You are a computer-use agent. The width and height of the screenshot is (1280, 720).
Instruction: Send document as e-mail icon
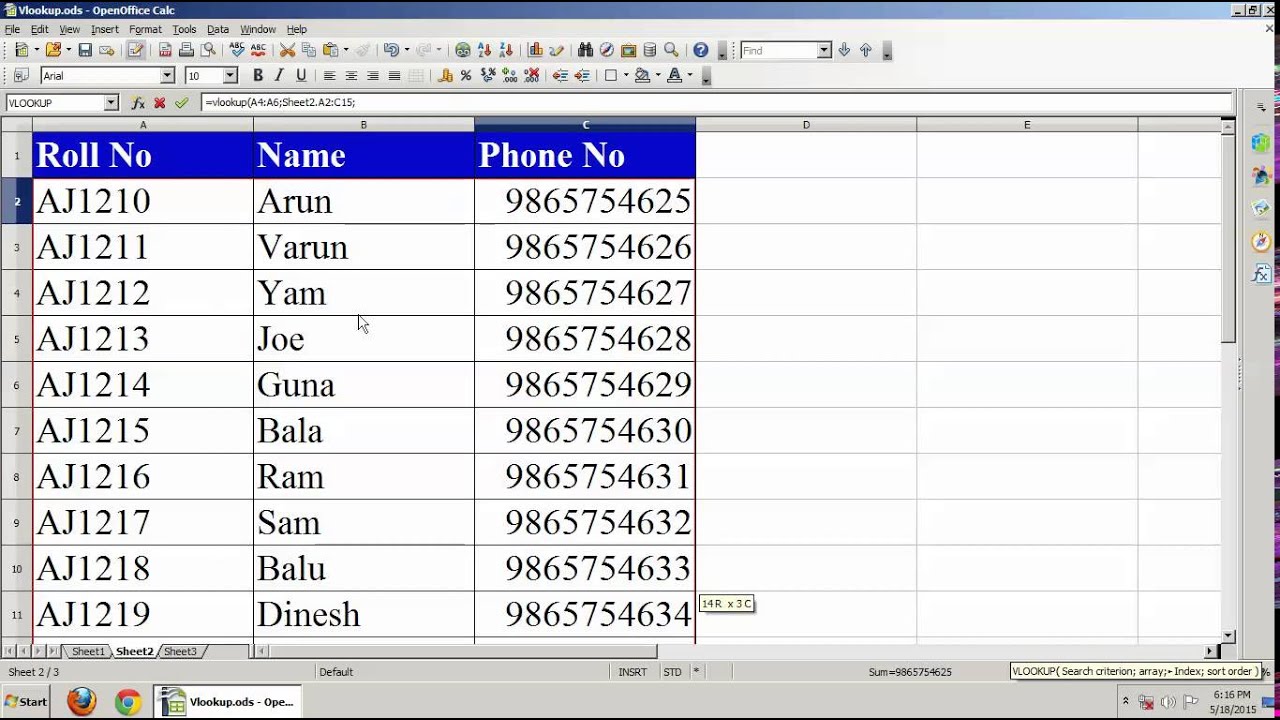(107, 50)
